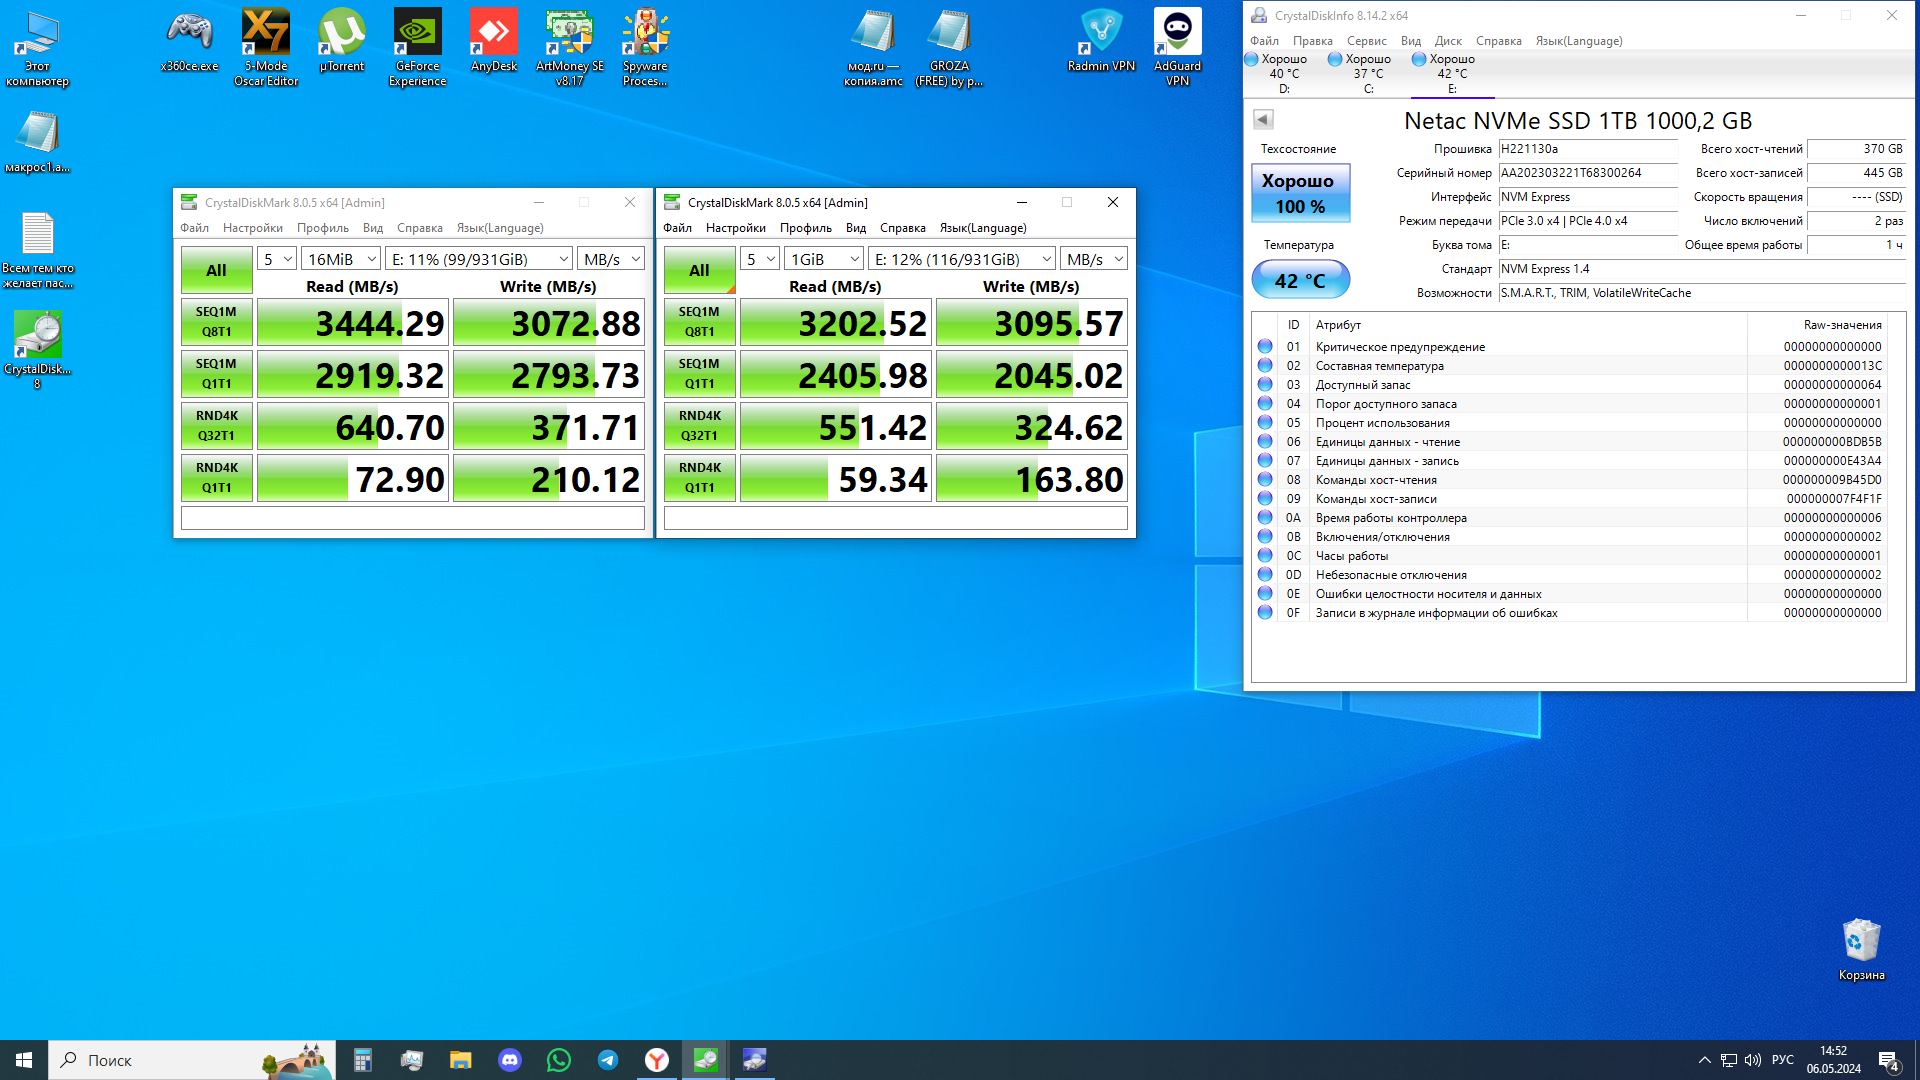The height and width of the screenshot is (1080, 1920).
Task: Launch AnyDesk from the desktop
Action: click(494, 41)
